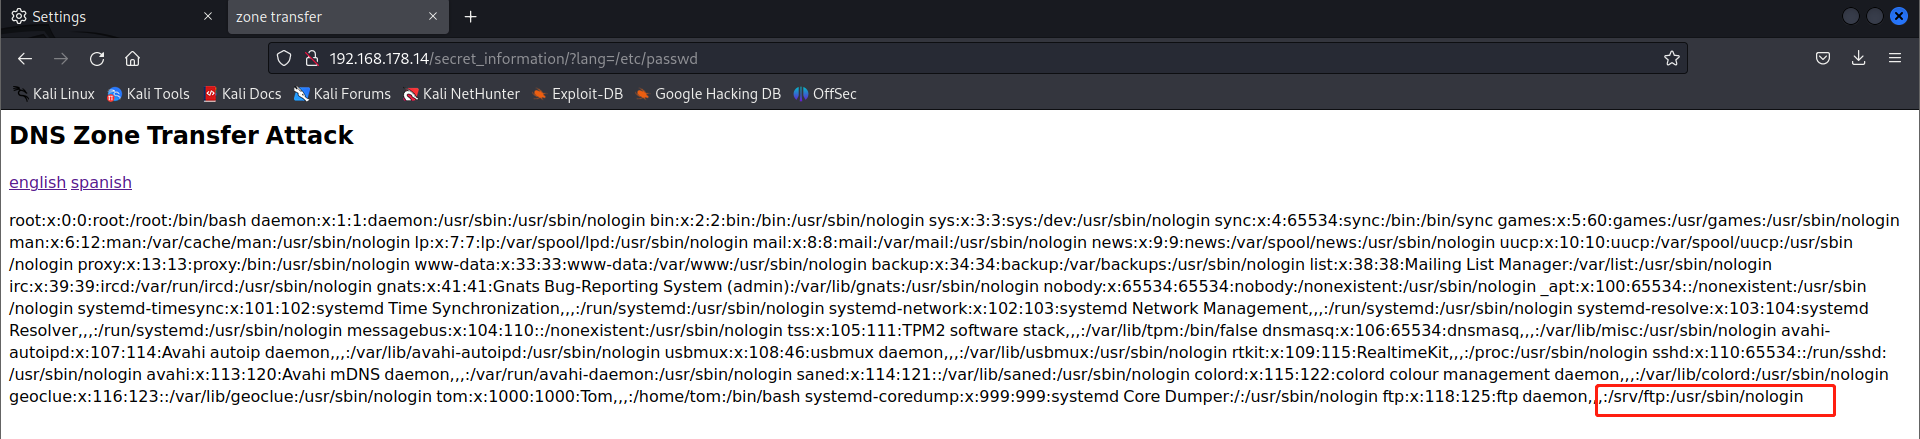Open the Kali NetHunter bookmark

[461, 94]
